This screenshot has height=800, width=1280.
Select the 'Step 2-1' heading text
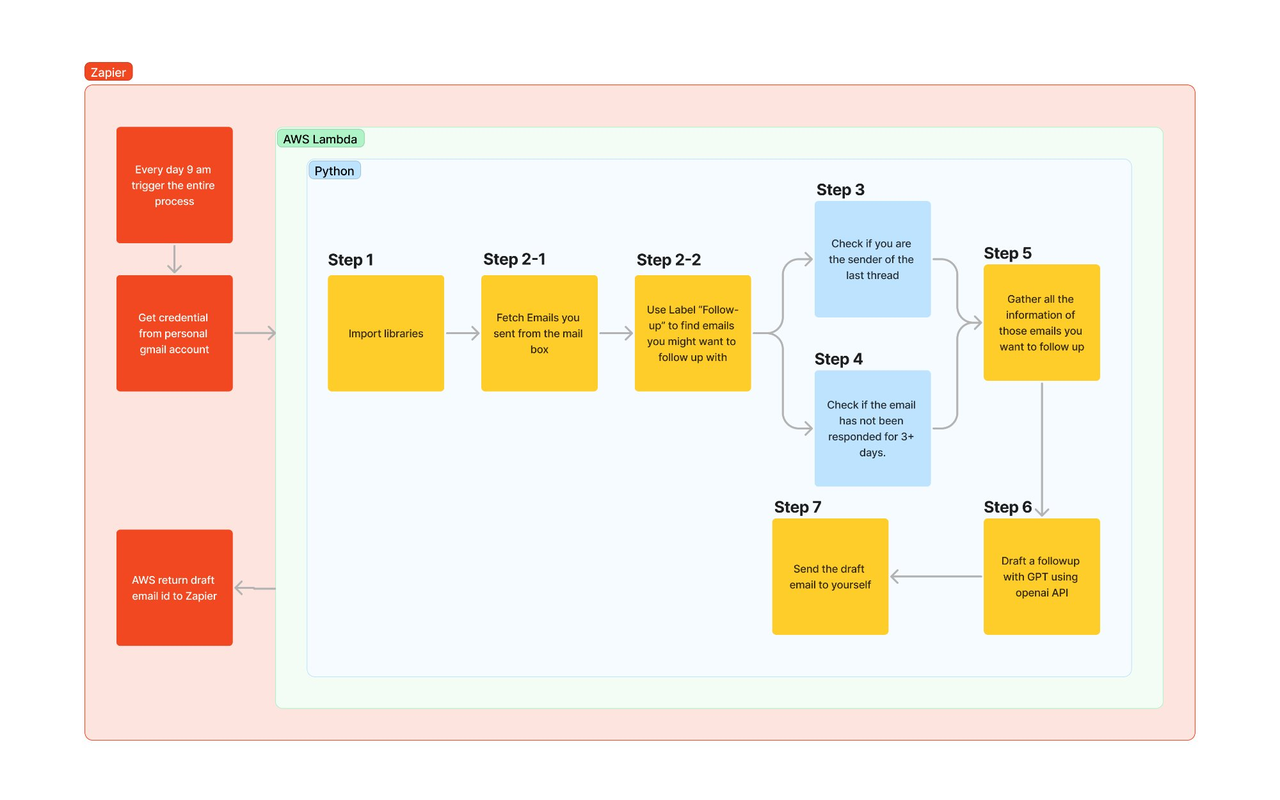[515, 259]
